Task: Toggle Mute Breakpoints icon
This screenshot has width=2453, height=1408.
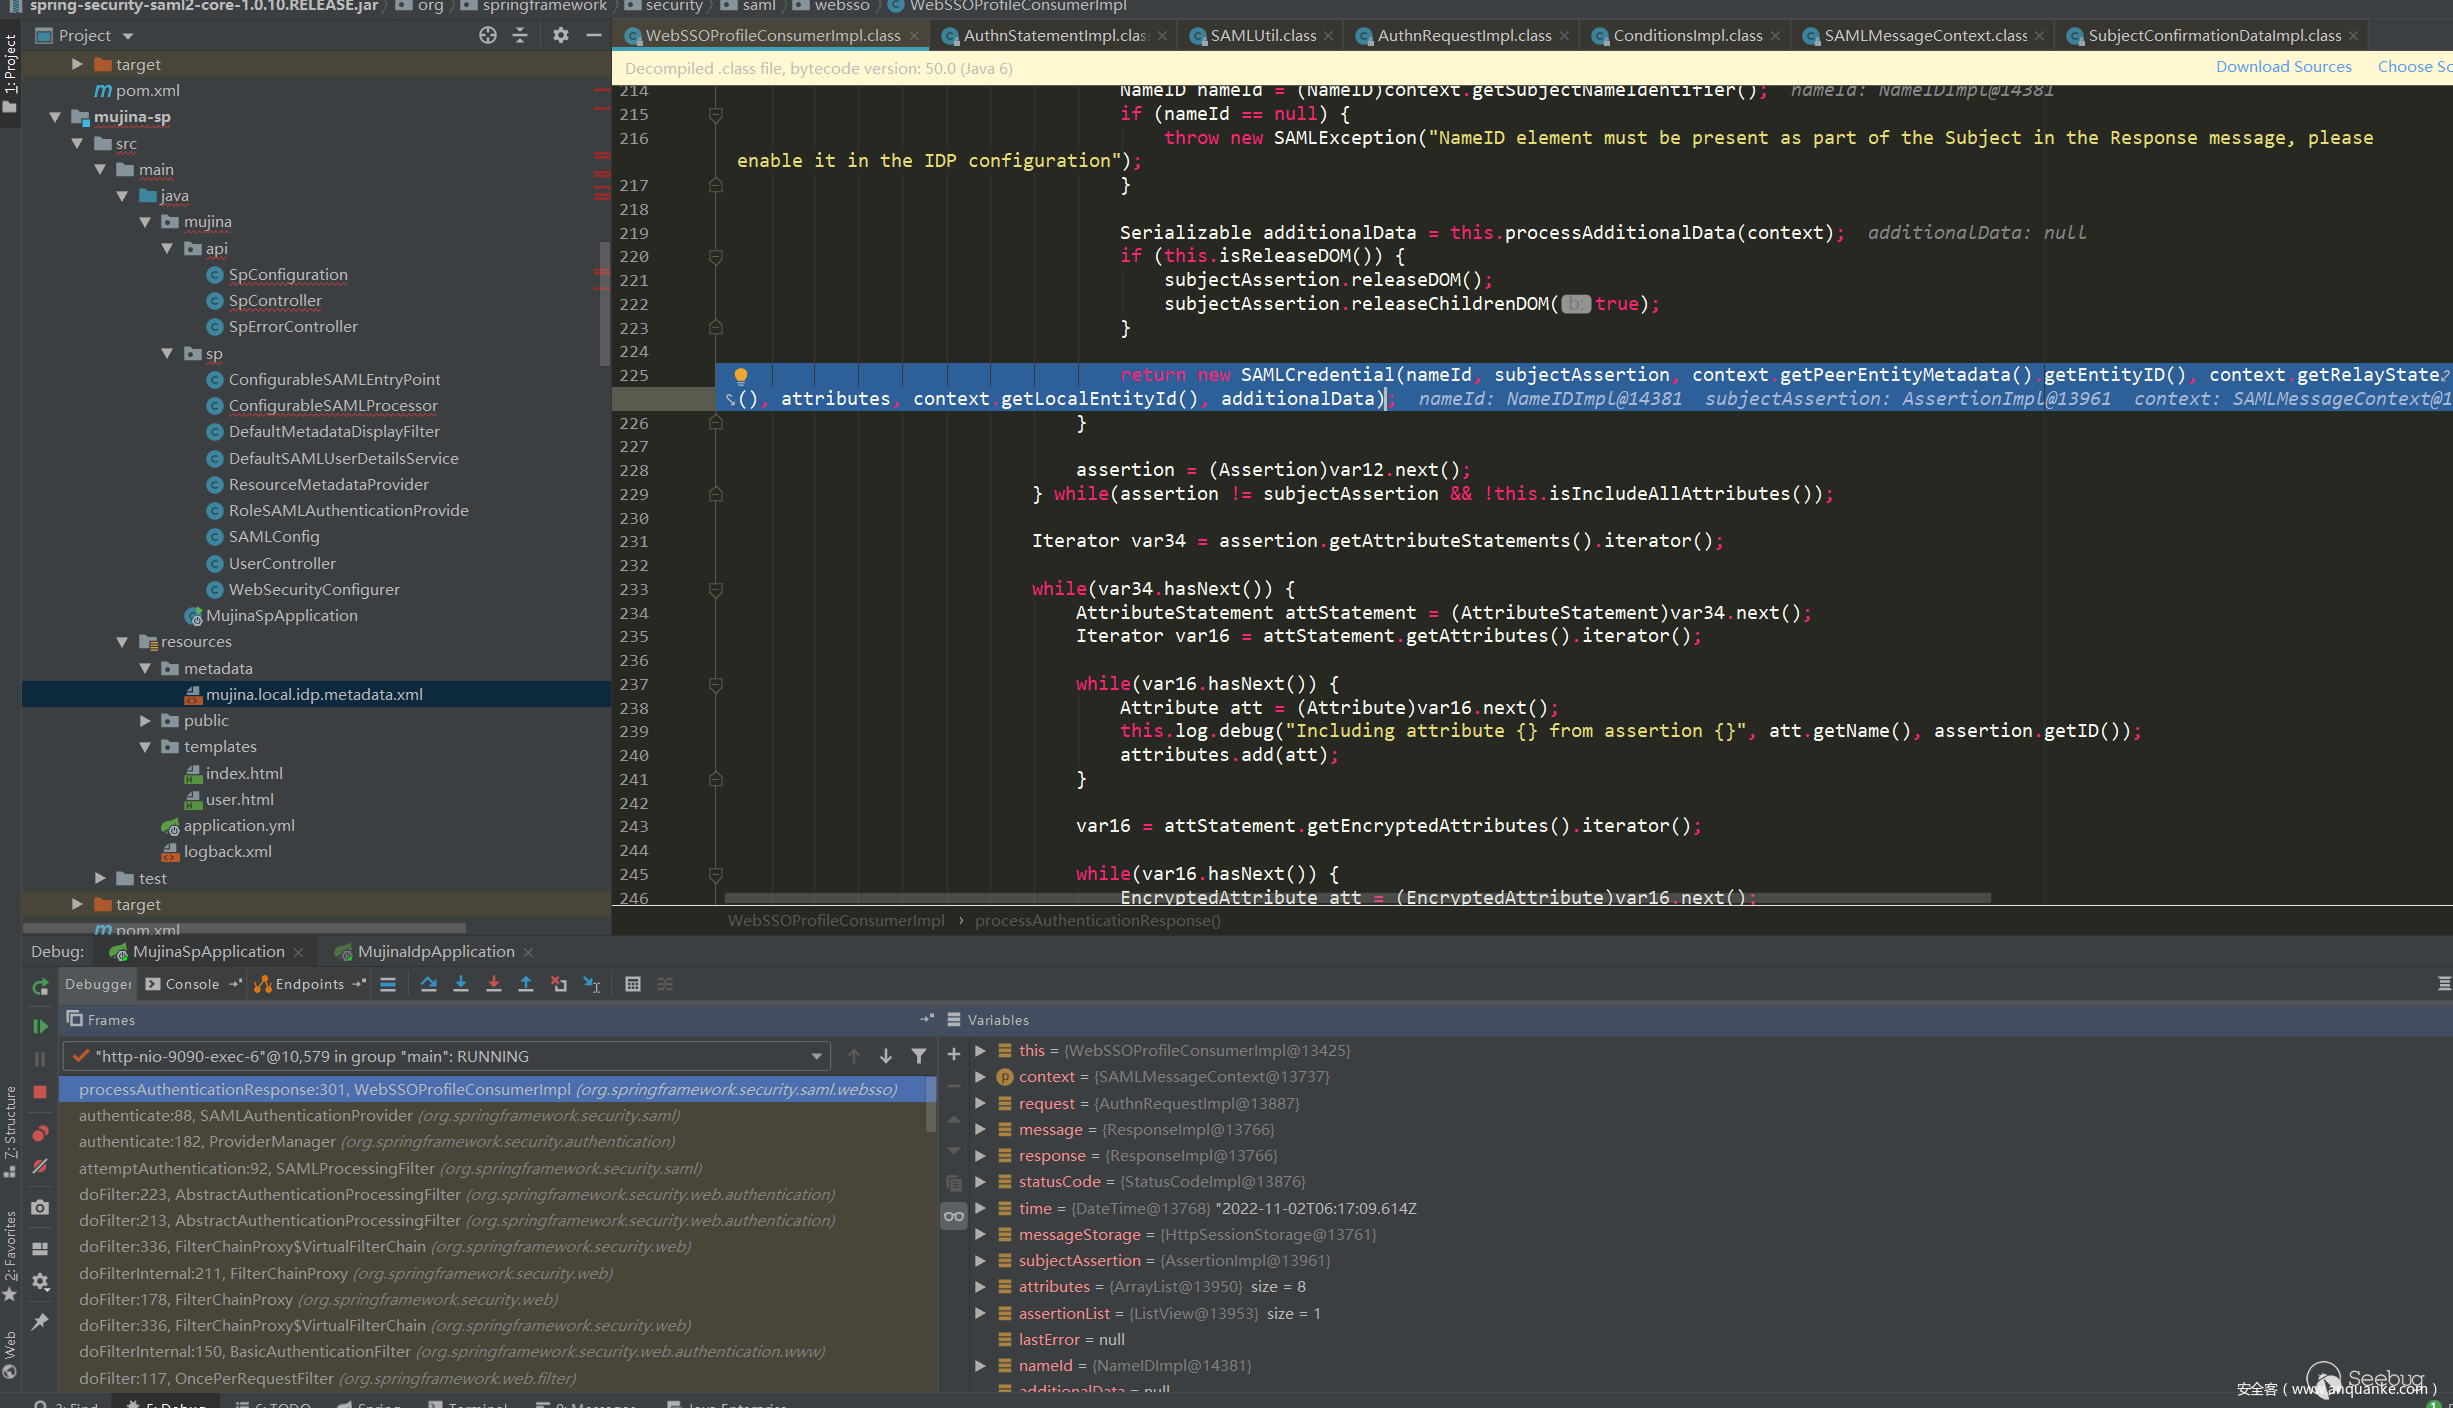Action: (40, 1166)
